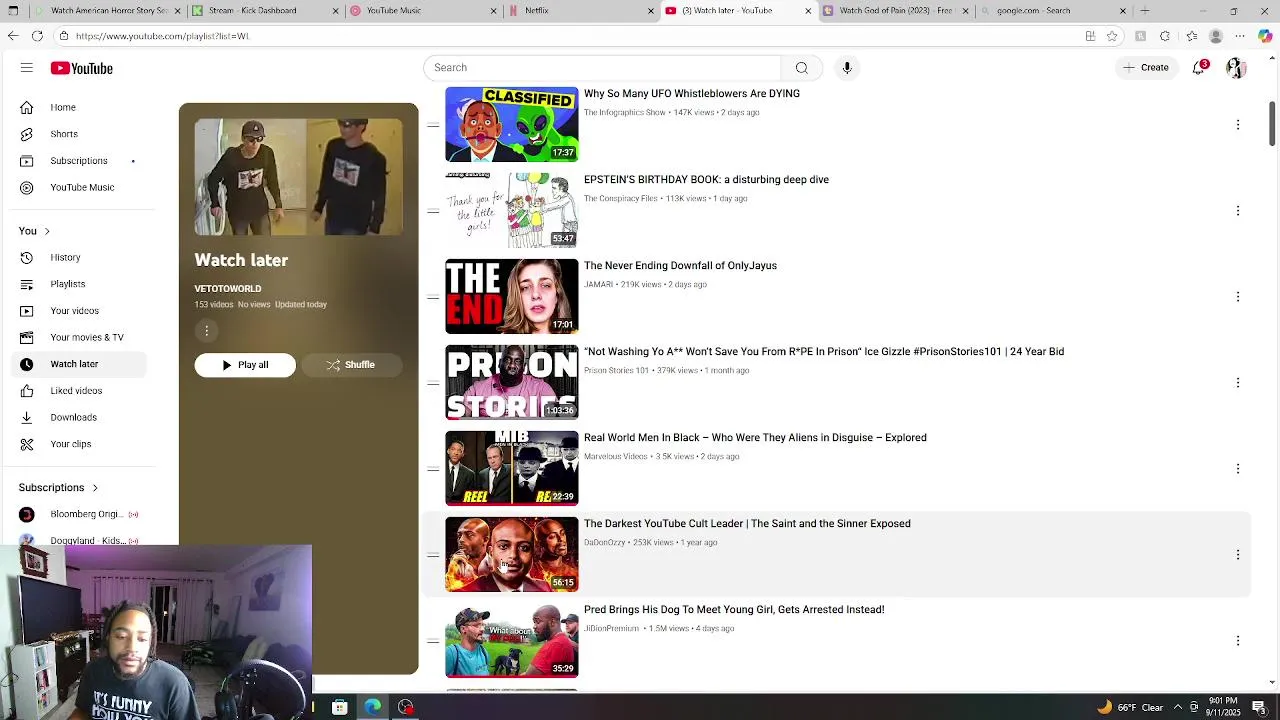Open Windows notification center icon
This screenshot has height=720, width=1280.
pos(1259,707)
